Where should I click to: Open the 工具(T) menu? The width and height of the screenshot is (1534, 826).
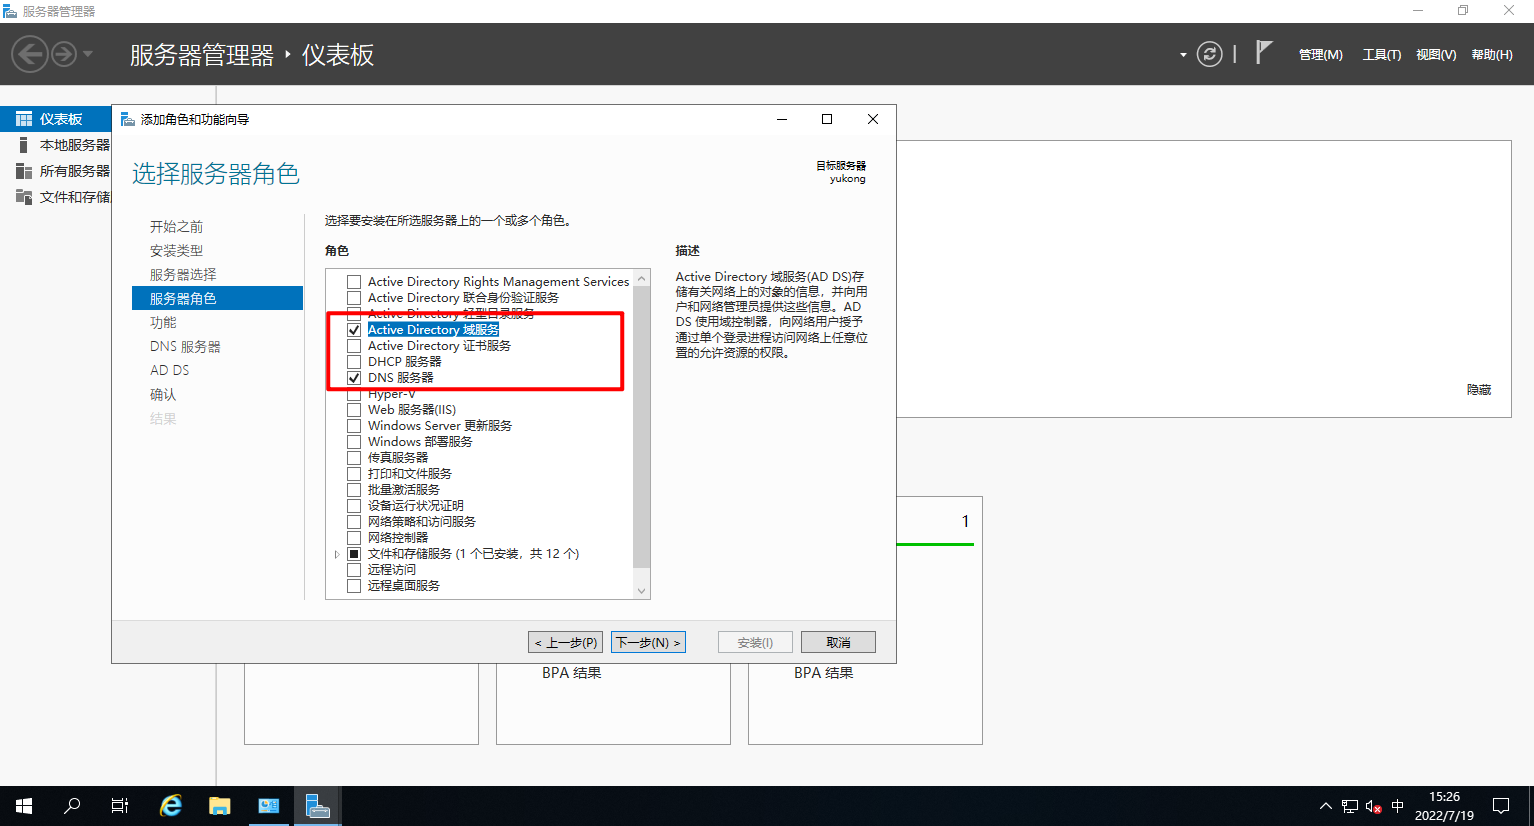[1381, 55]
